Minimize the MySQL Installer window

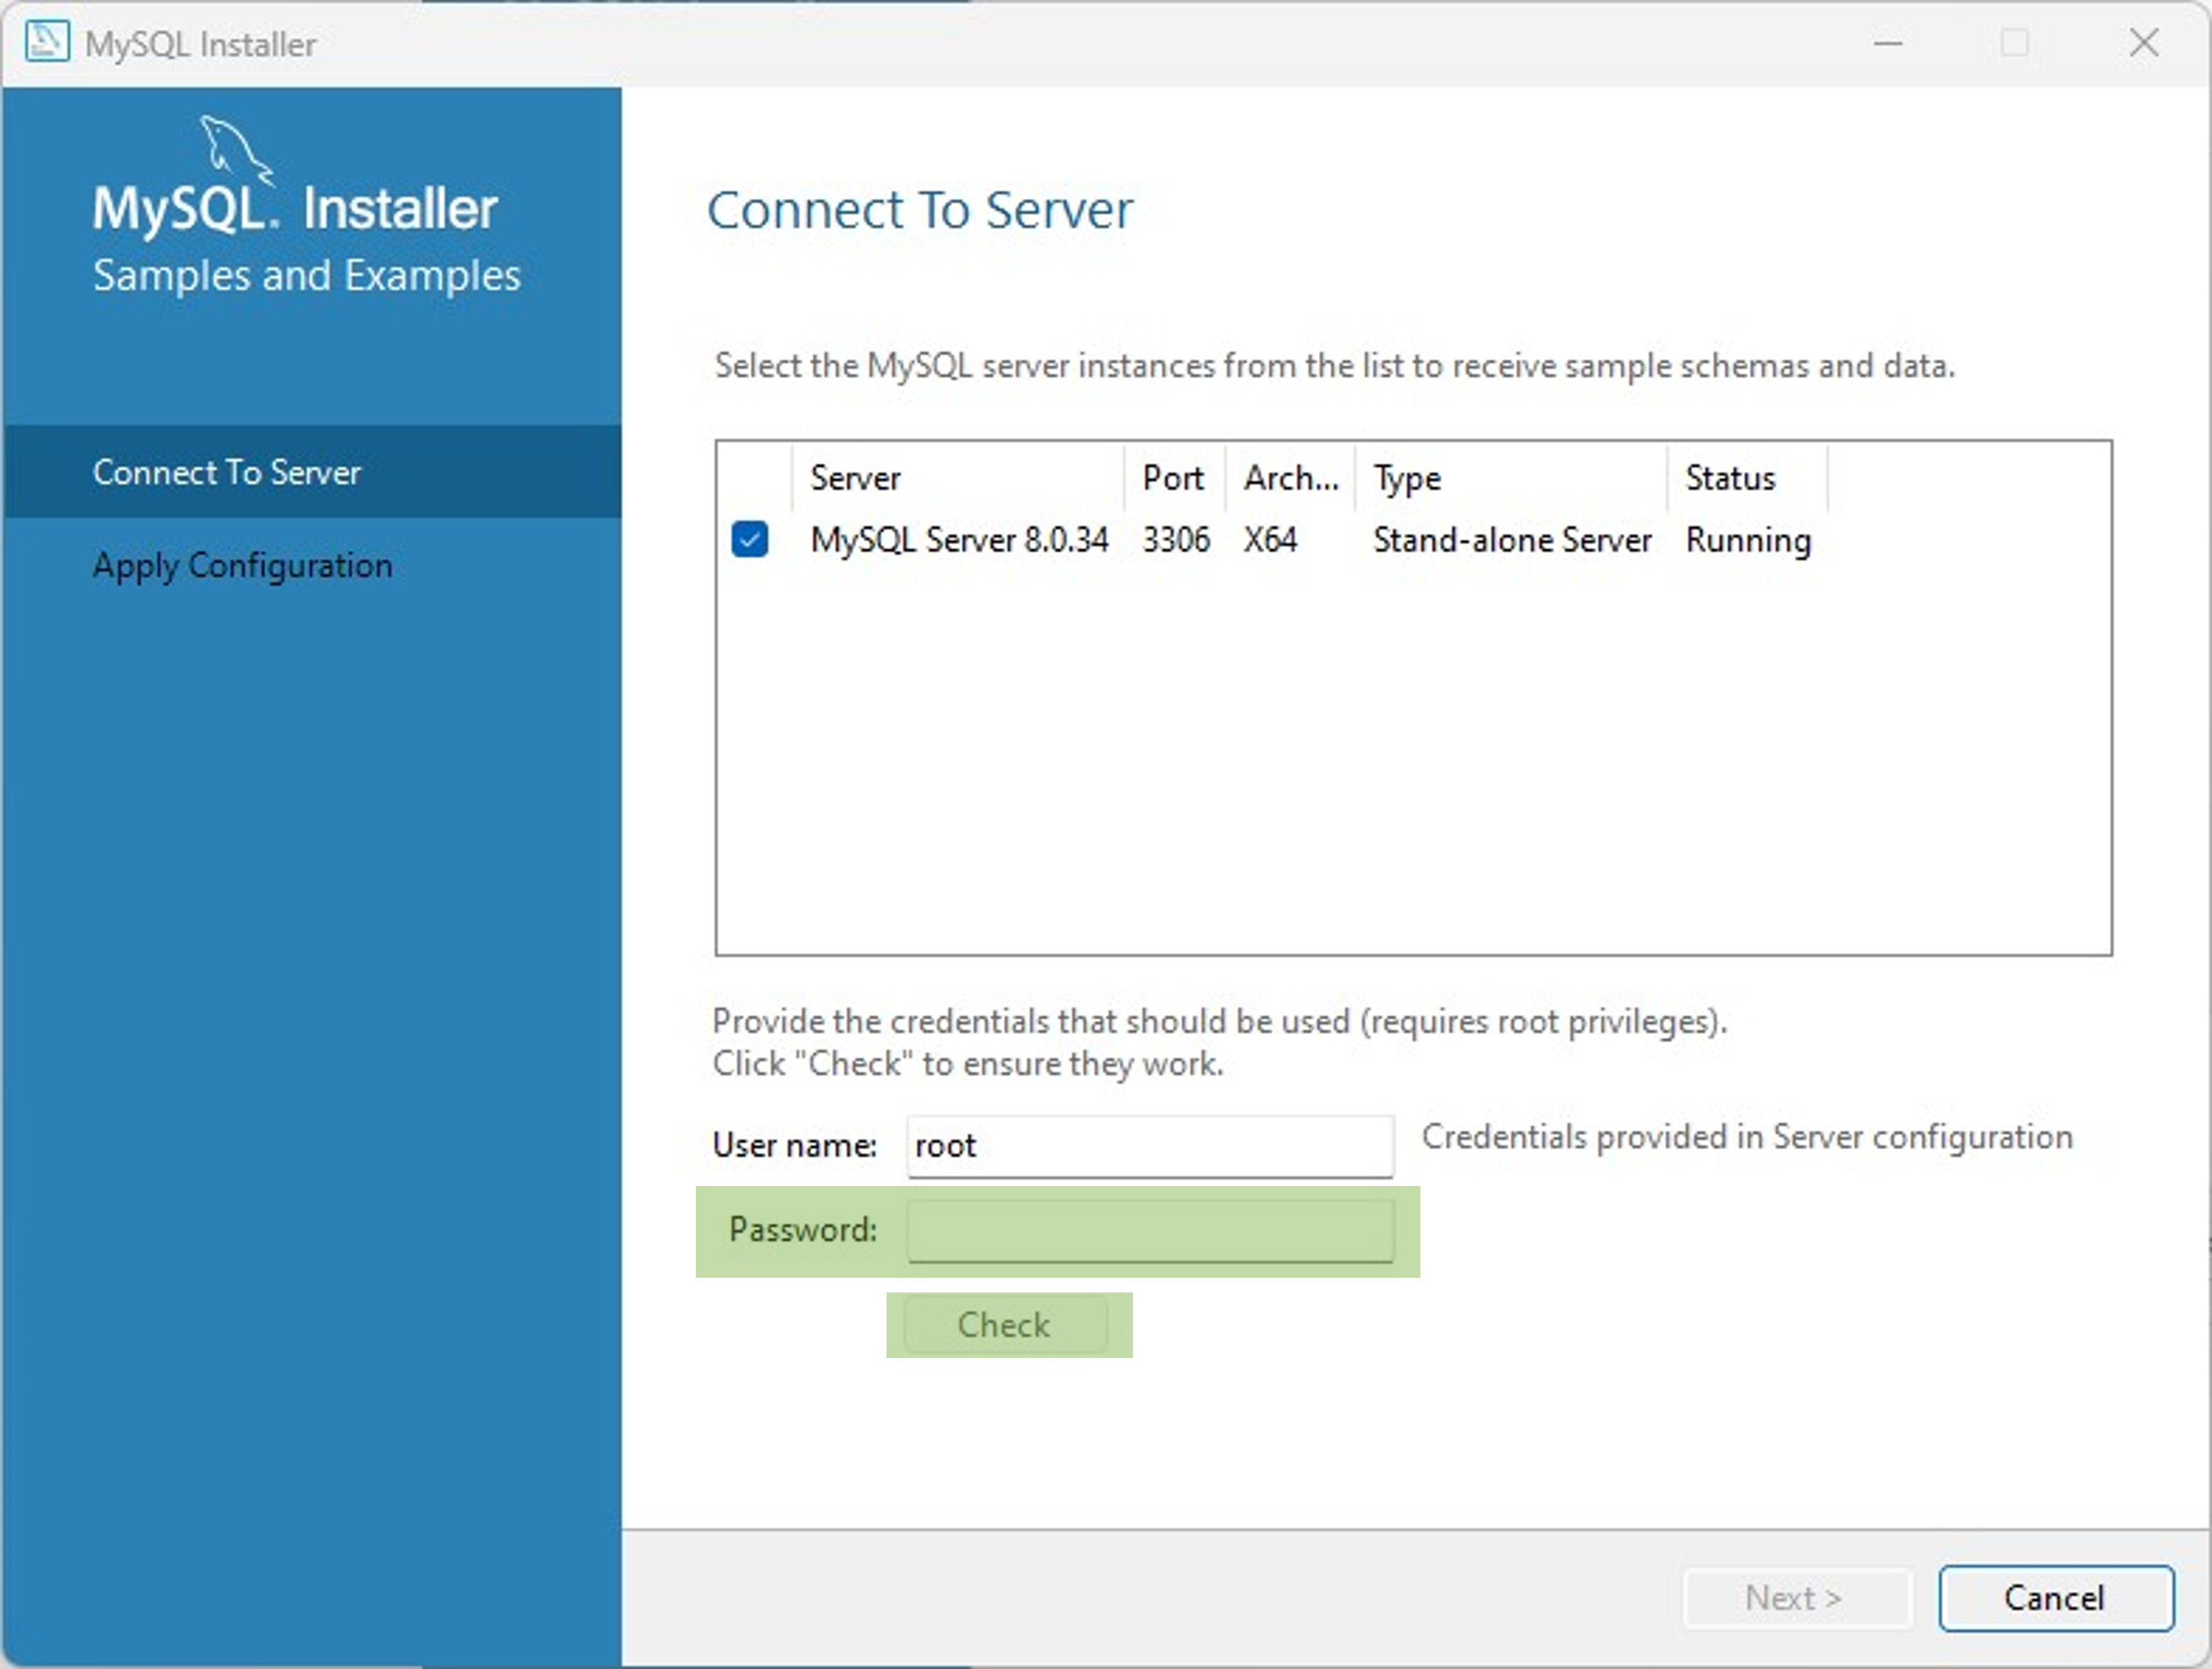coord(1887,43)
